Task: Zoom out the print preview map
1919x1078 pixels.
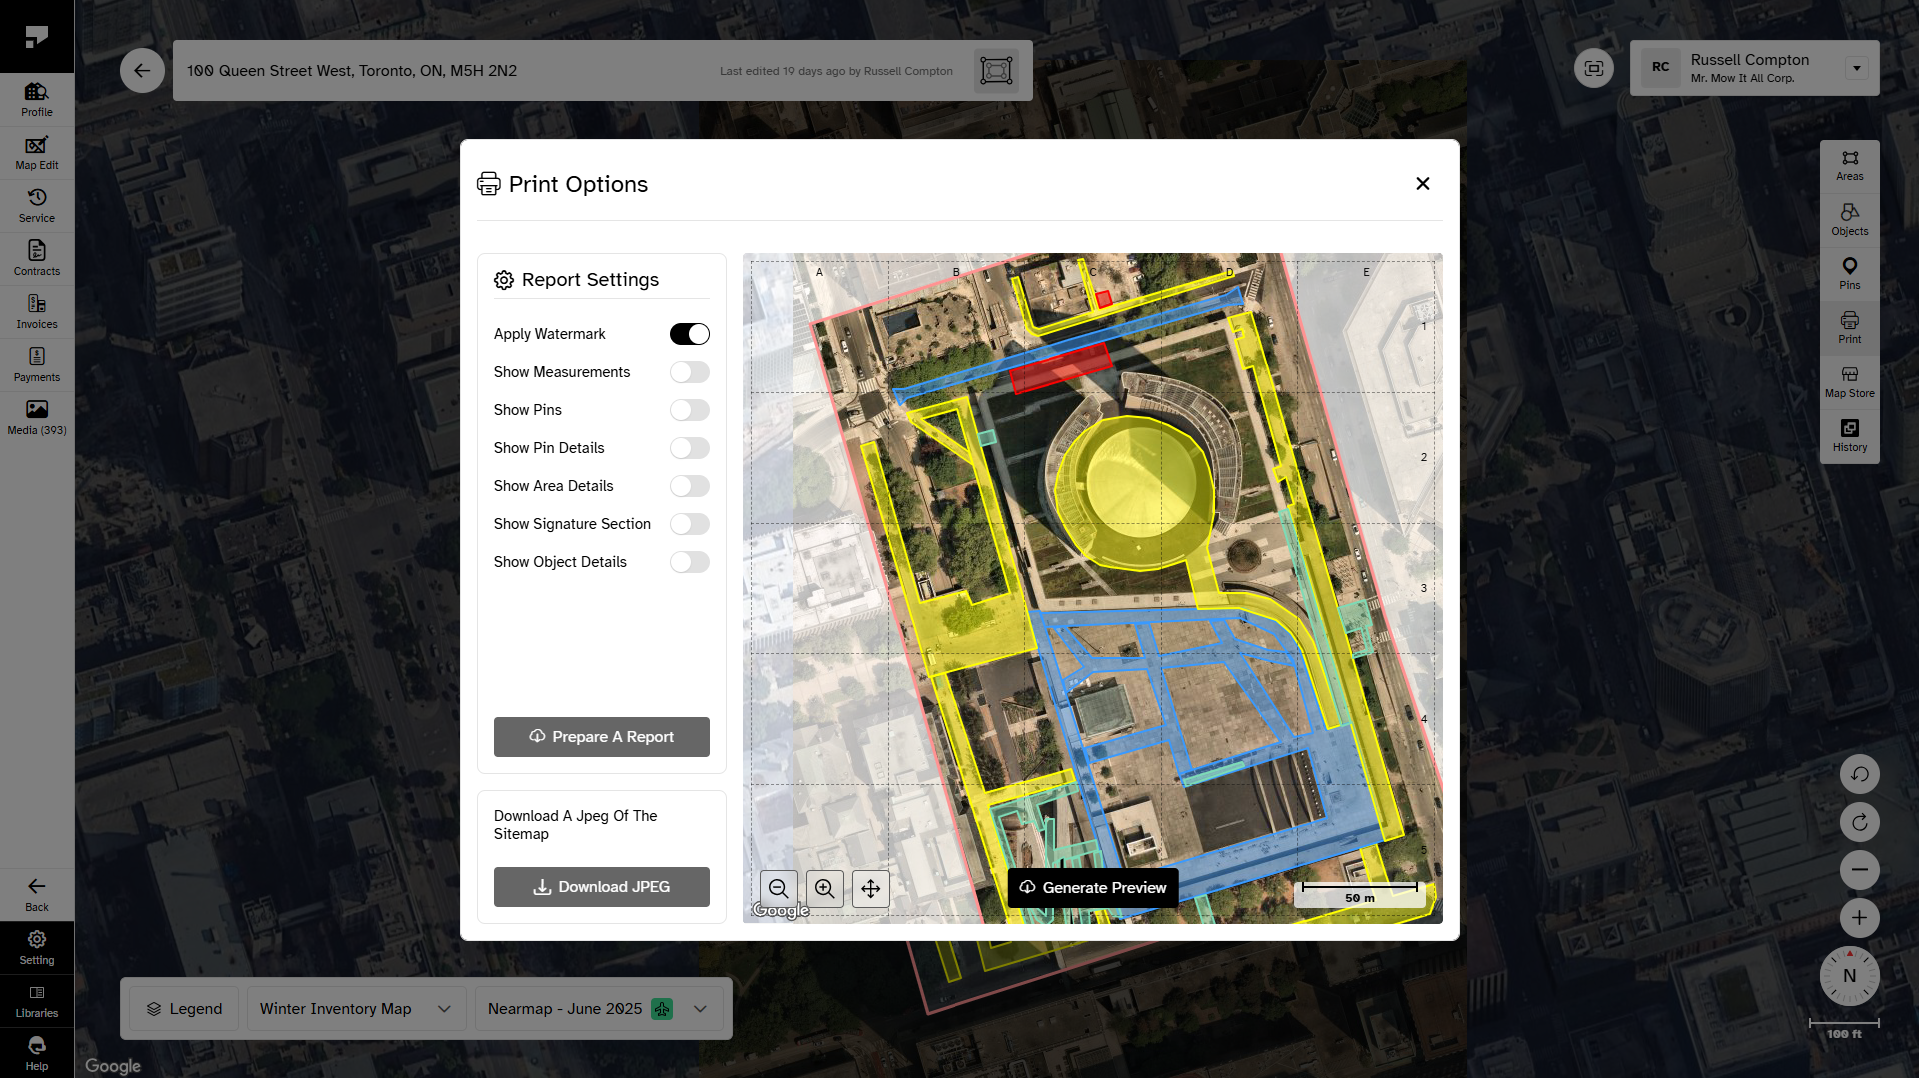Action: (779, 888)
